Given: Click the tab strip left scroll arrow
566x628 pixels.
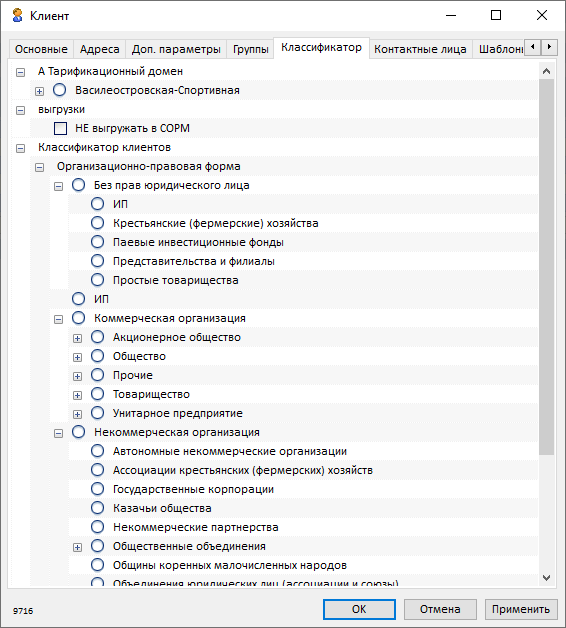Looking at the screenshot, I should [x=532, y=47].
